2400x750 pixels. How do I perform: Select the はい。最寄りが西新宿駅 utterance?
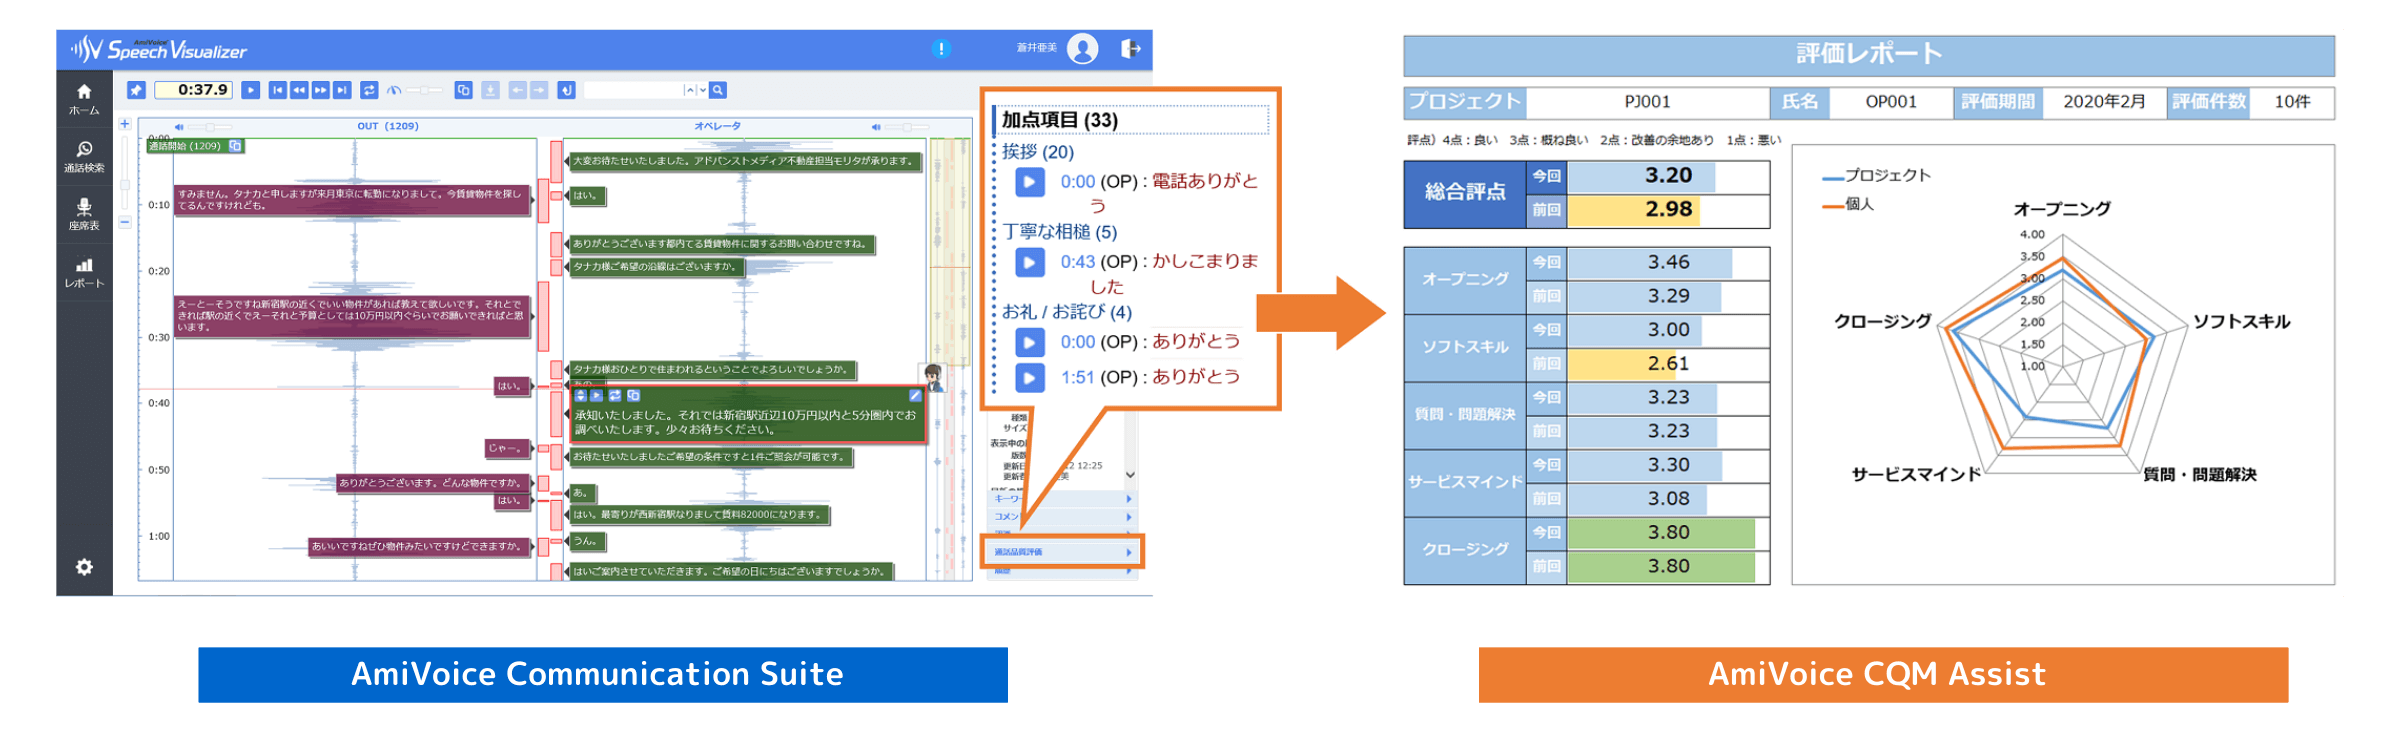click(699, 515)
